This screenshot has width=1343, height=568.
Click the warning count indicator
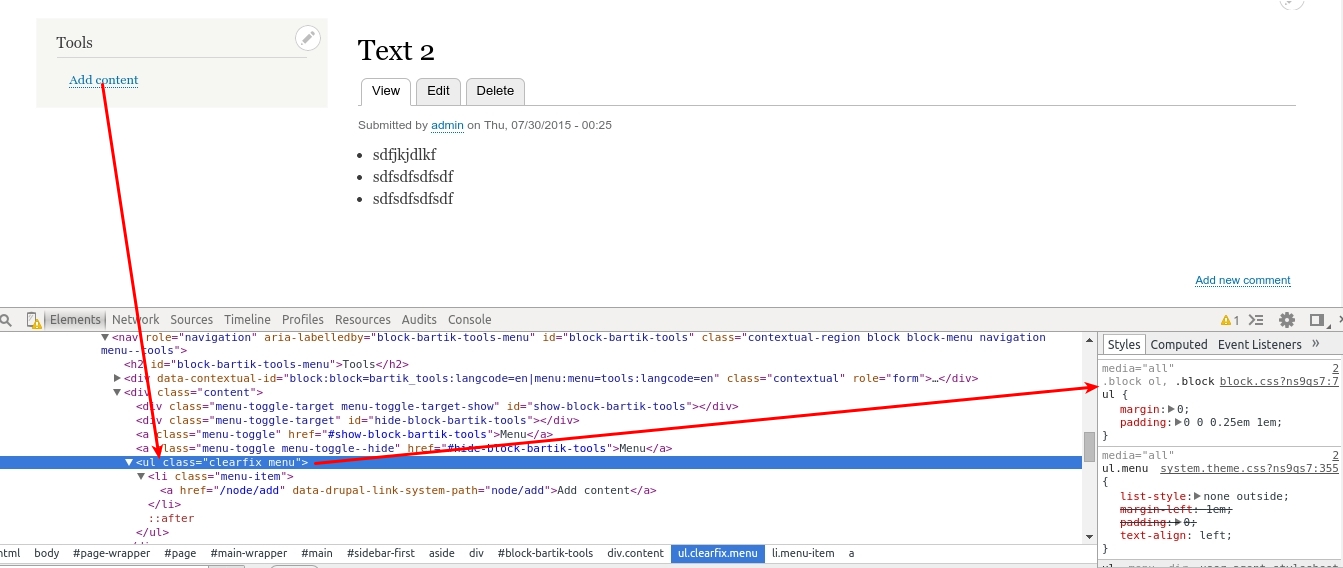1230,320
